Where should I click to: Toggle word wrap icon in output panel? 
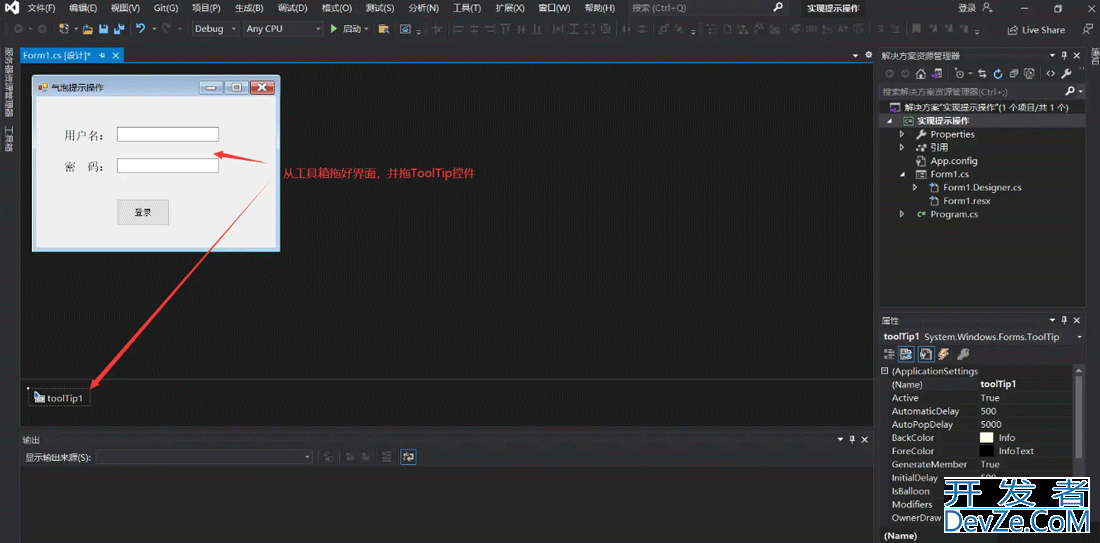(x=408, y=457)
